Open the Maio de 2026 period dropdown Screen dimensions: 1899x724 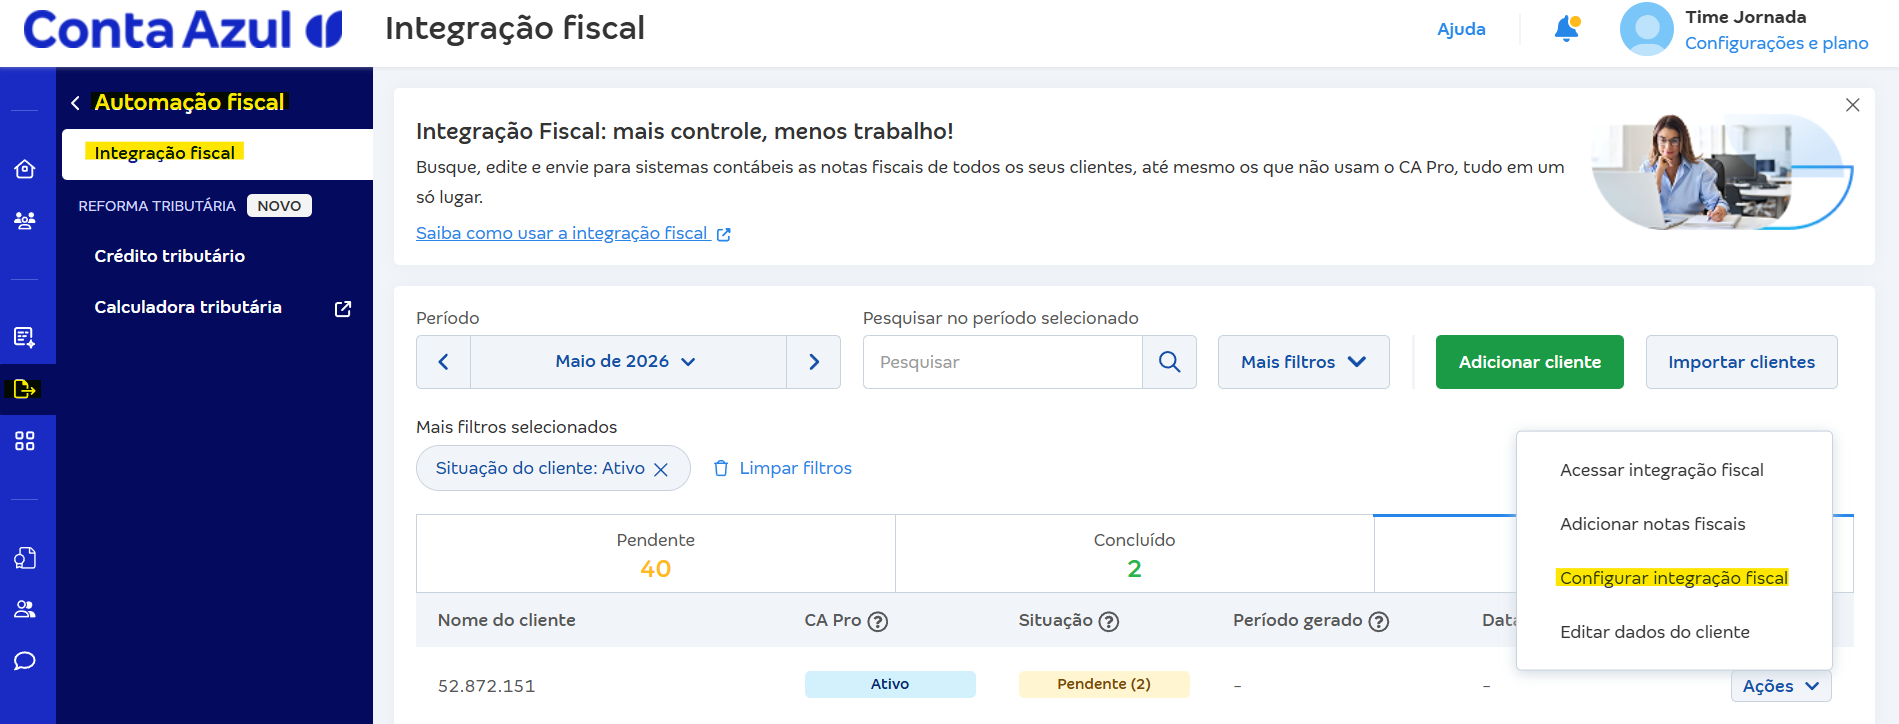pos(628,362)
